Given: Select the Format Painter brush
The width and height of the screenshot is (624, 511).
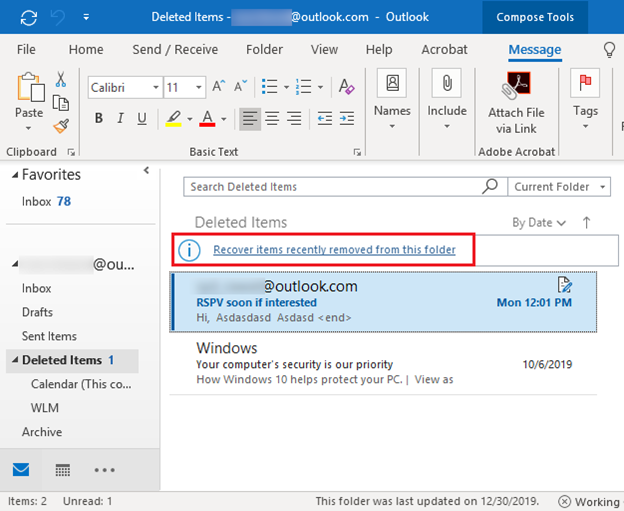Looking at the screenshot, I should [x=61, y=126].
